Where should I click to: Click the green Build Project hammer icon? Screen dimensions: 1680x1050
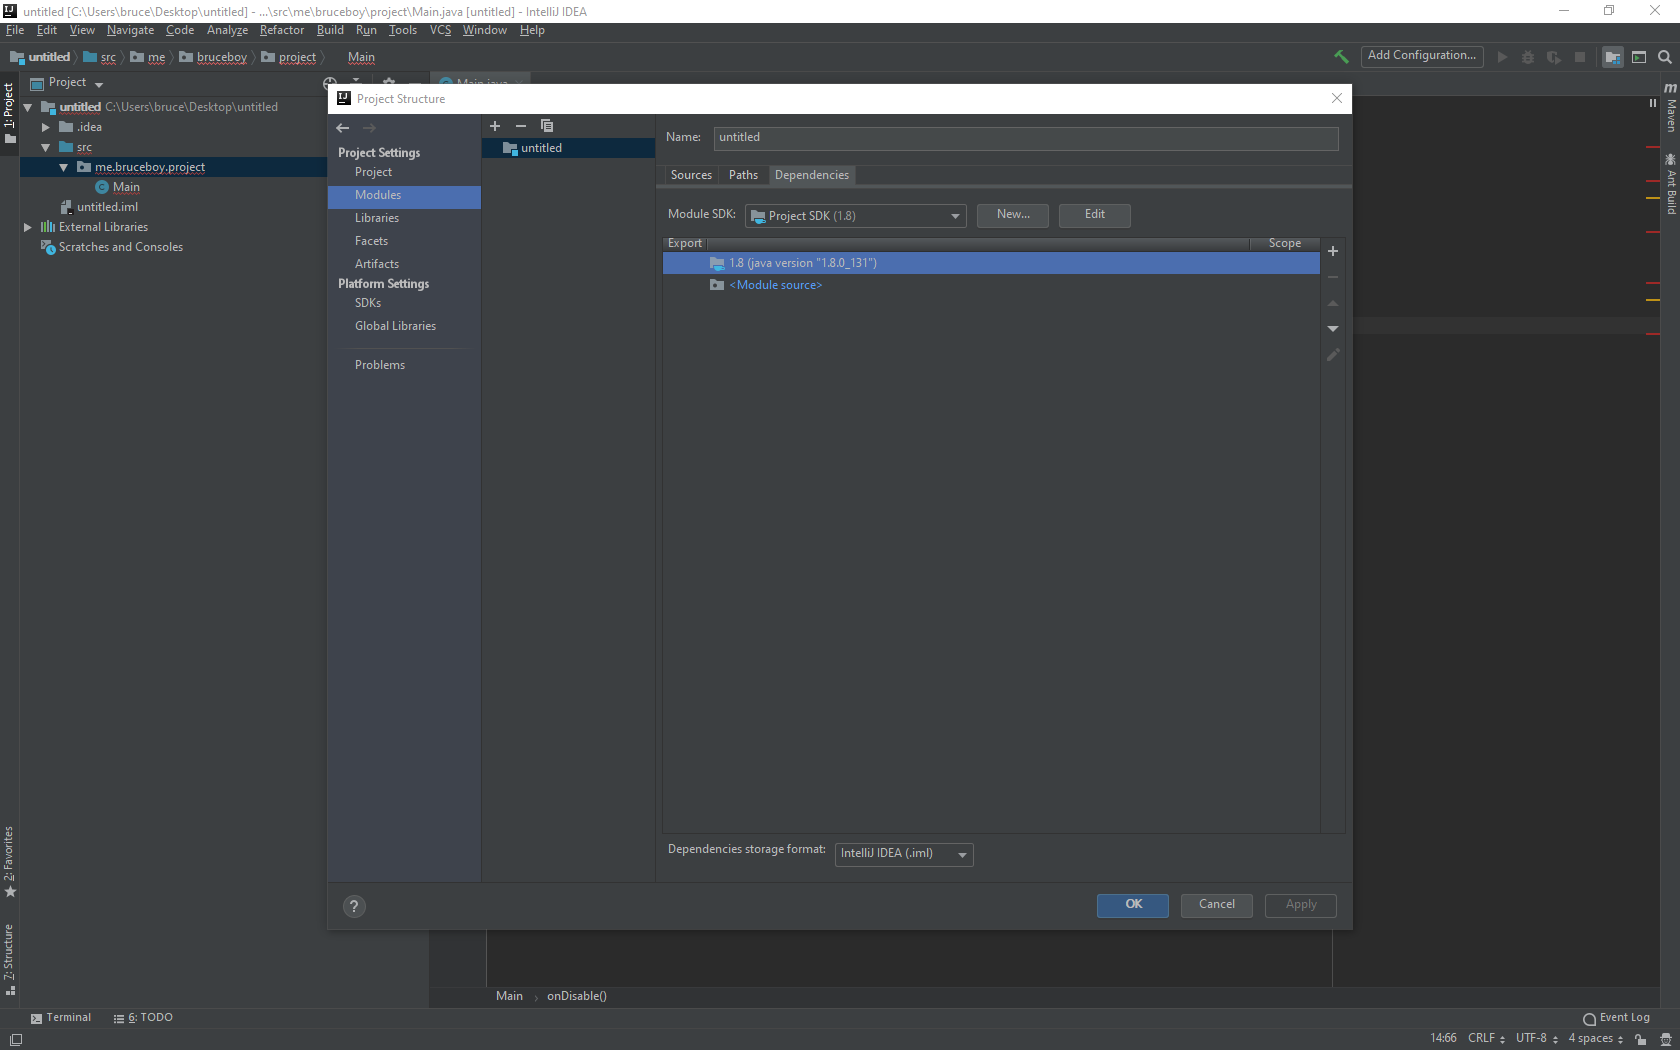point(1341,57)
